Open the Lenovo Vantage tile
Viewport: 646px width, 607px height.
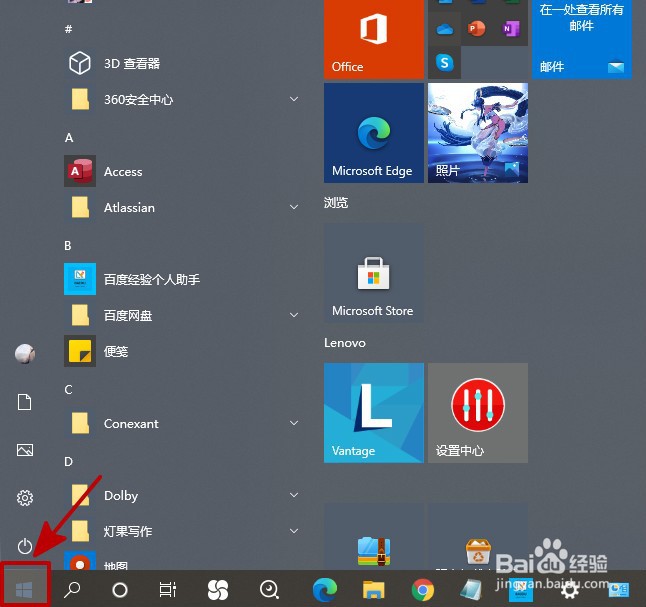[374, 413]
